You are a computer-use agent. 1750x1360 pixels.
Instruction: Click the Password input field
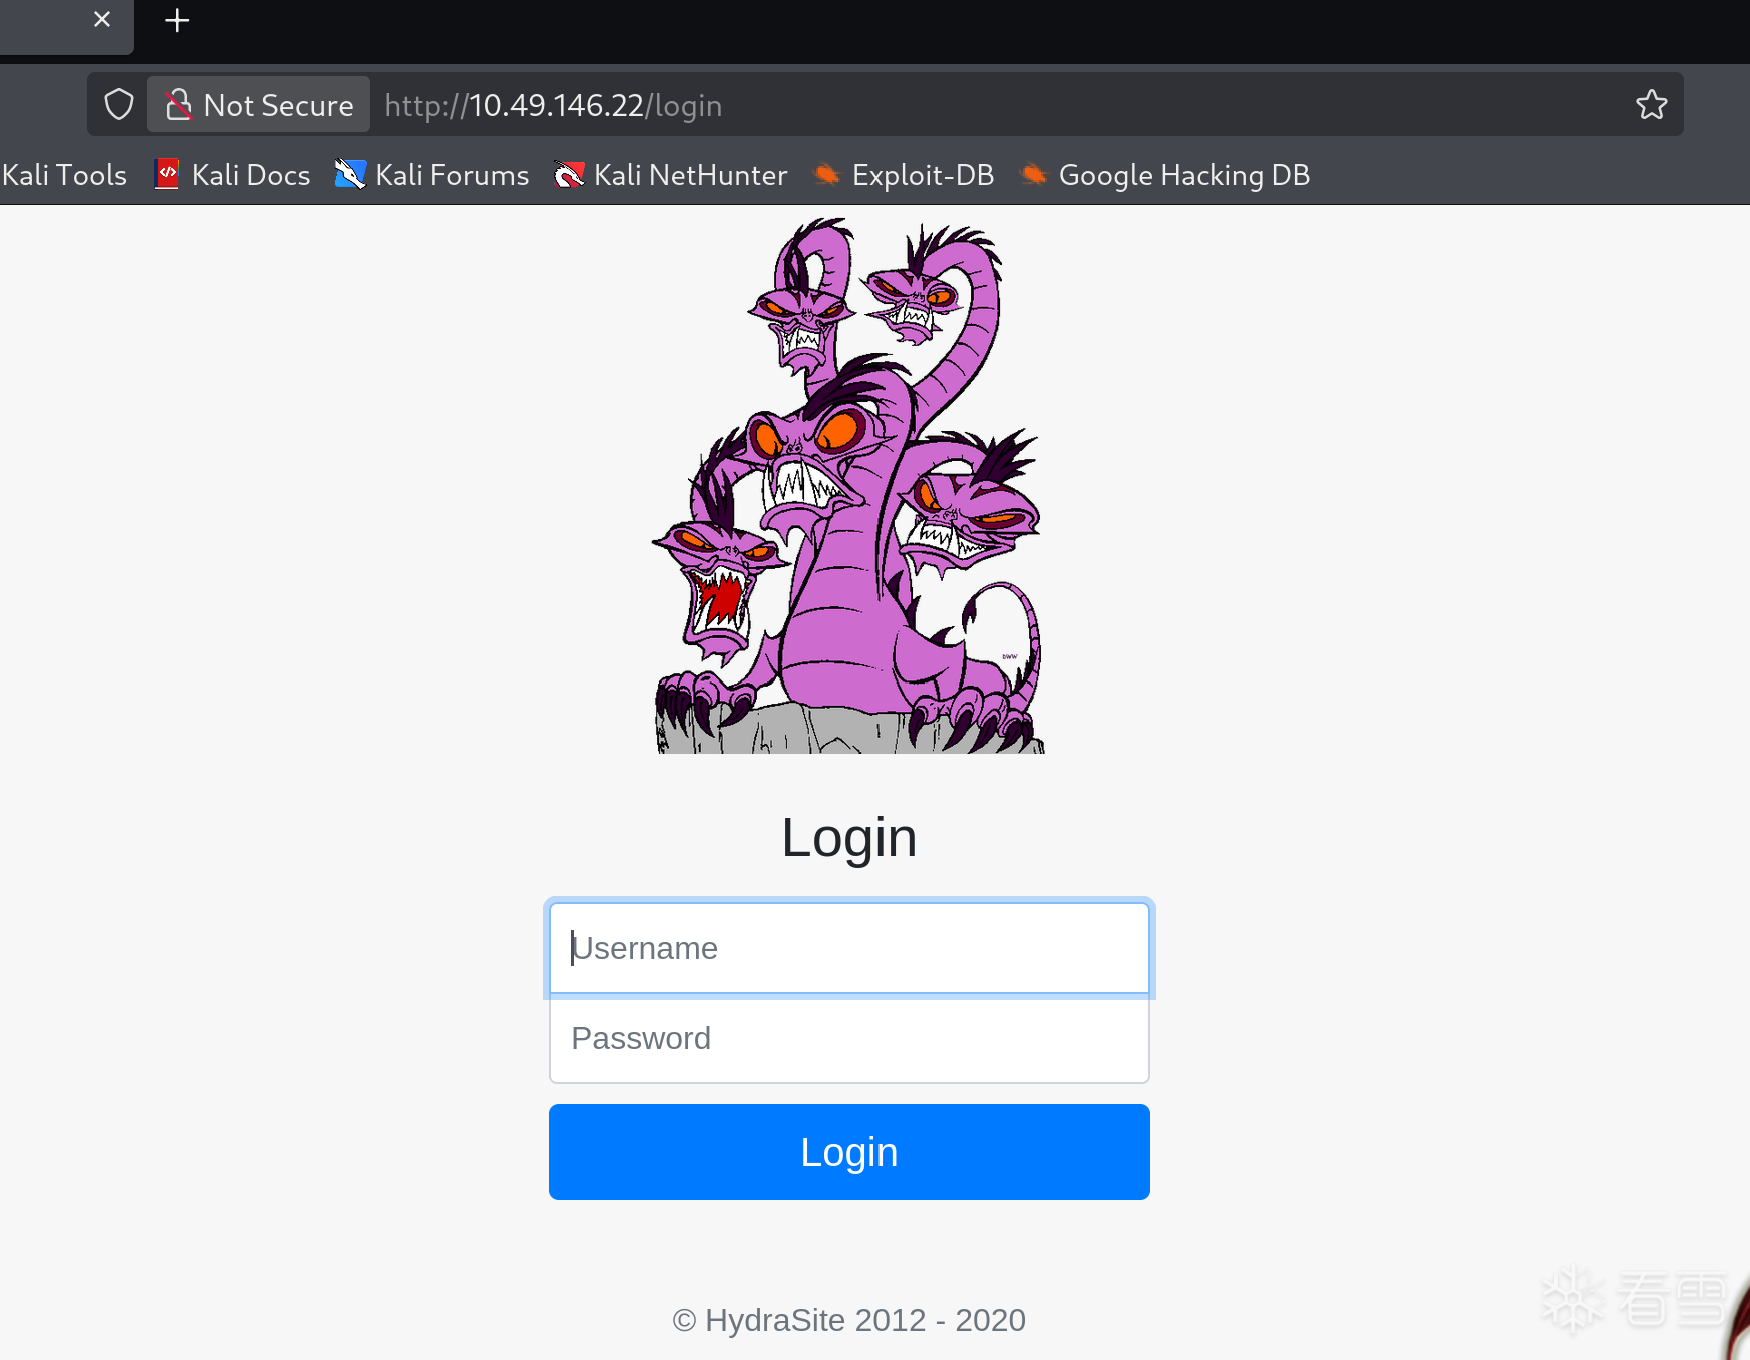(x=849, y=1038)
